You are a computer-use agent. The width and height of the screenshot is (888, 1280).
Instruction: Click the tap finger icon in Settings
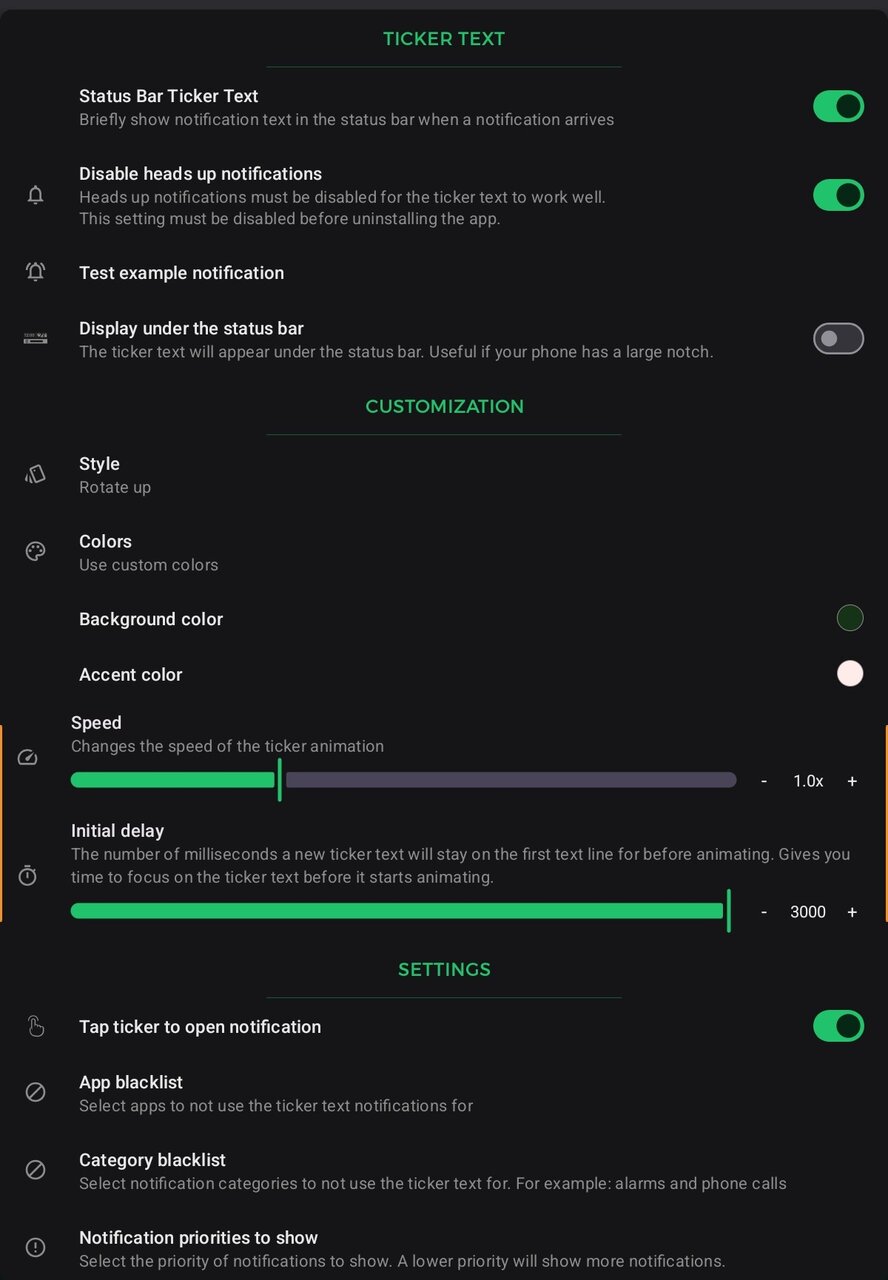[x=36, y=1026]
